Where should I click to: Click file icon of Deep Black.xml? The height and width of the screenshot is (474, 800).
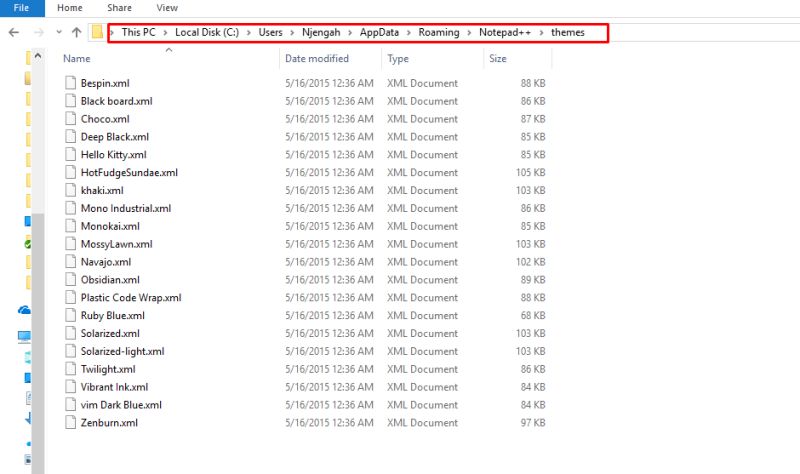pyautogui.click(x=70, y=136)
